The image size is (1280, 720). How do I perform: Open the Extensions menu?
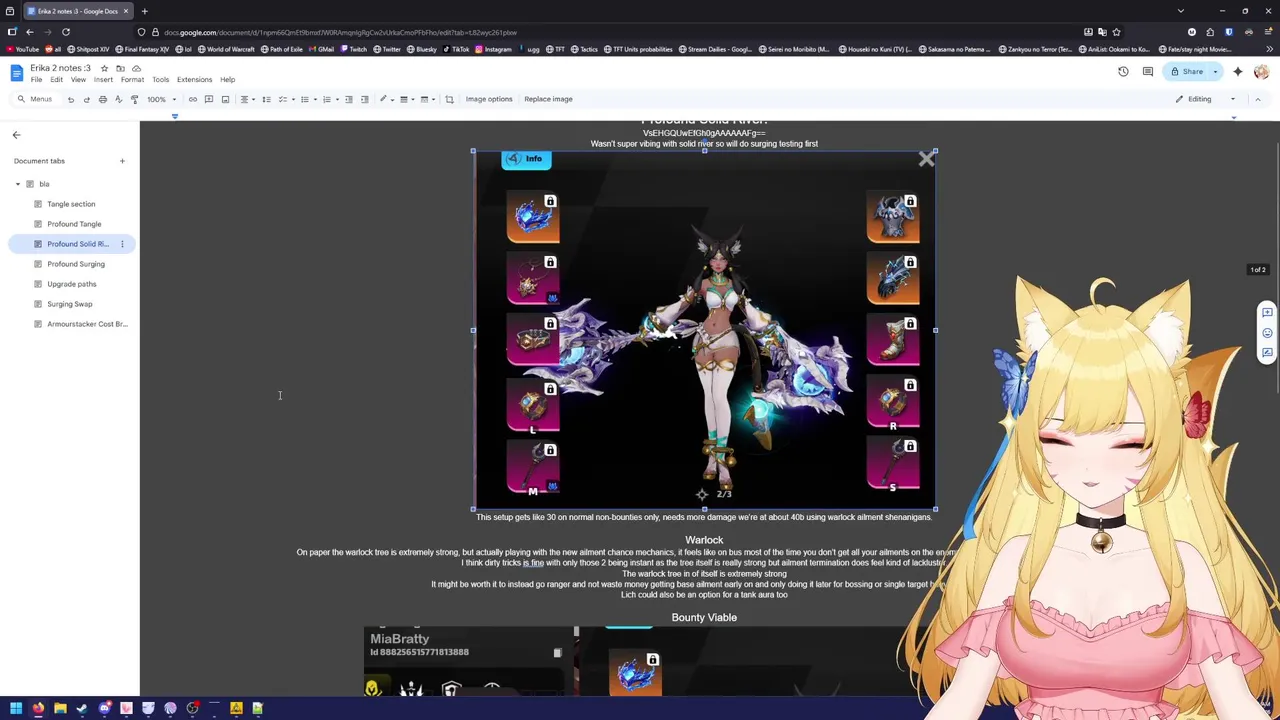click(x=194, y=80)
